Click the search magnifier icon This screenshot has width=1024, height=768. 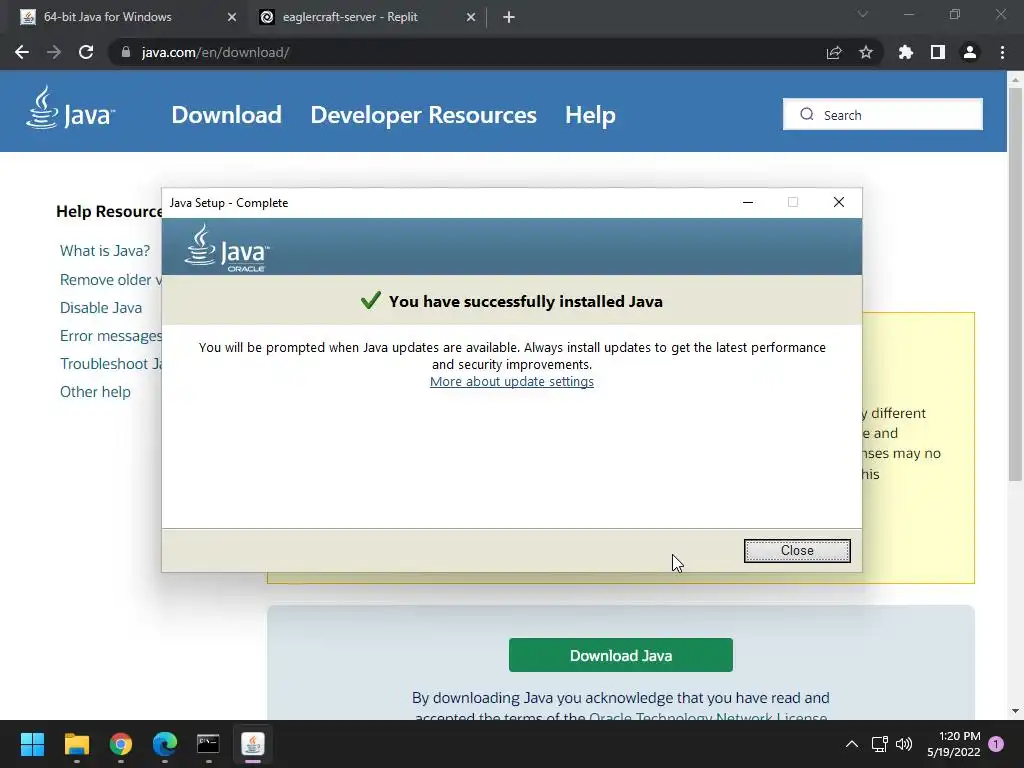807,114
